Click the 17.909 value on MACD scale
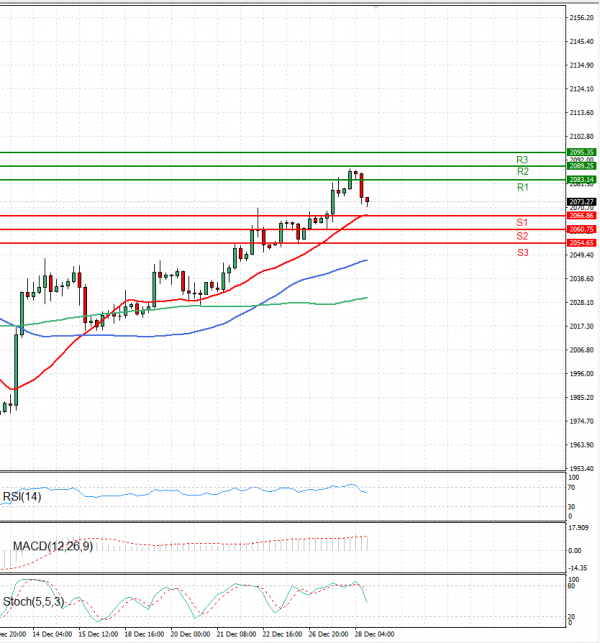 coord(579,528)
